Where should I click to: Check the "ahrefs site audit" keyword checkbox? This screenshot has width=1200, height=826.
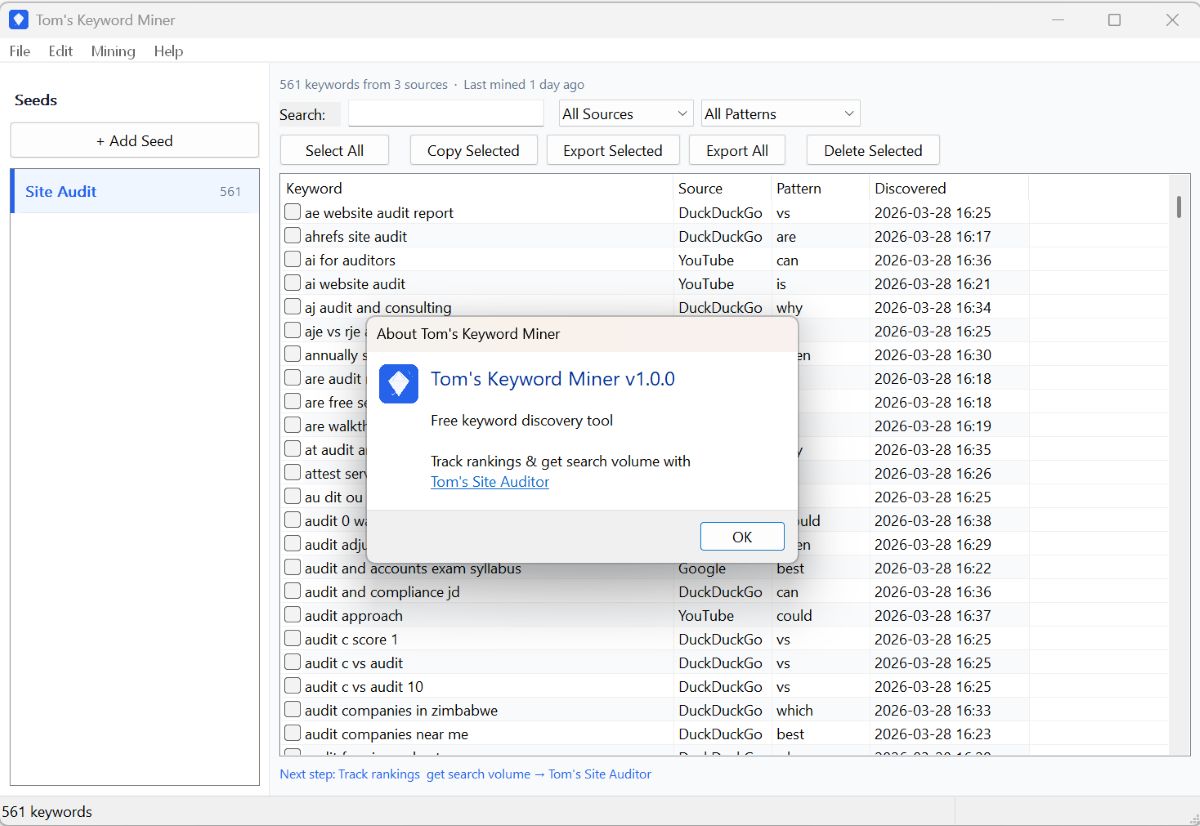click(x=293, y=236)
